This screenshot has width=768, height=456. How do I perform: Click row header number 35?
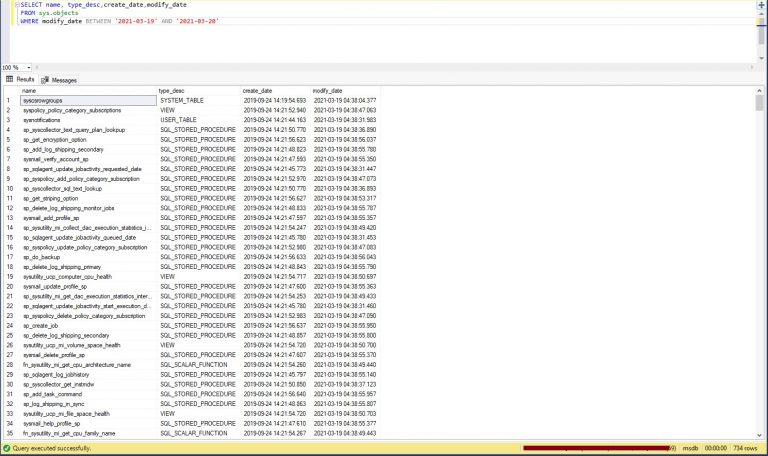(x=11, y=433)
